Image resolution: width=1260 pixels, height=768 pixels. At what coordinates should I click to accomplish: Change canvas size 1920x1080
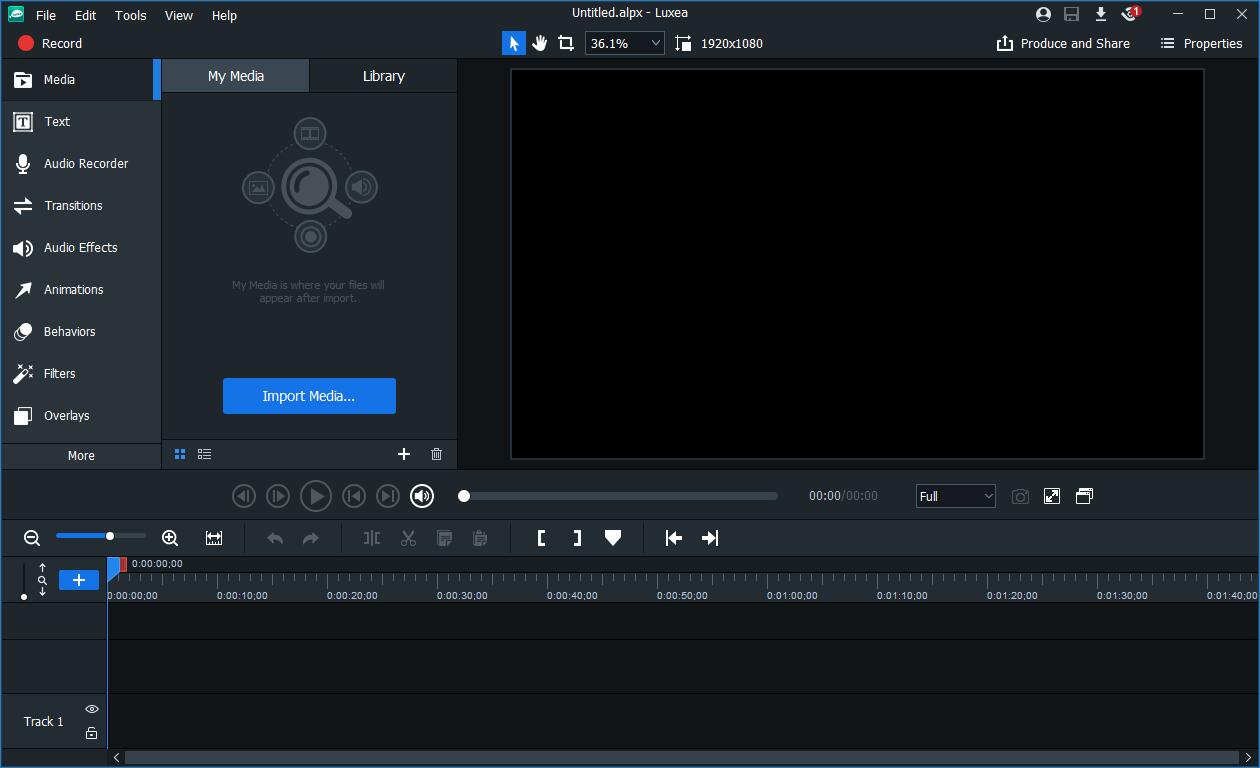719,43
